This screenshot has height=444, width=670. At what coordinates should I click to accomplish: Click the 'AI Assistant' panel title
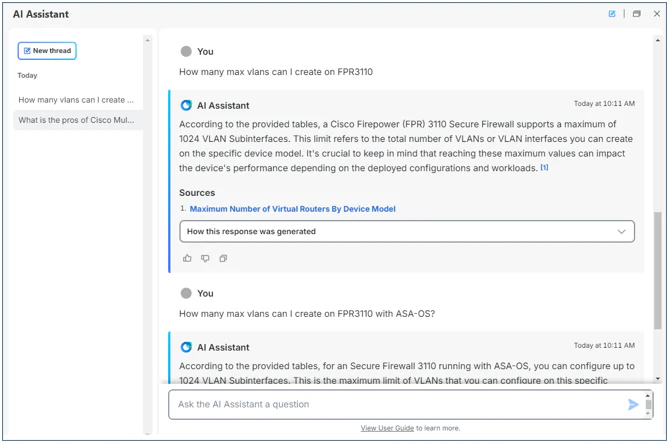click(41, 14)
